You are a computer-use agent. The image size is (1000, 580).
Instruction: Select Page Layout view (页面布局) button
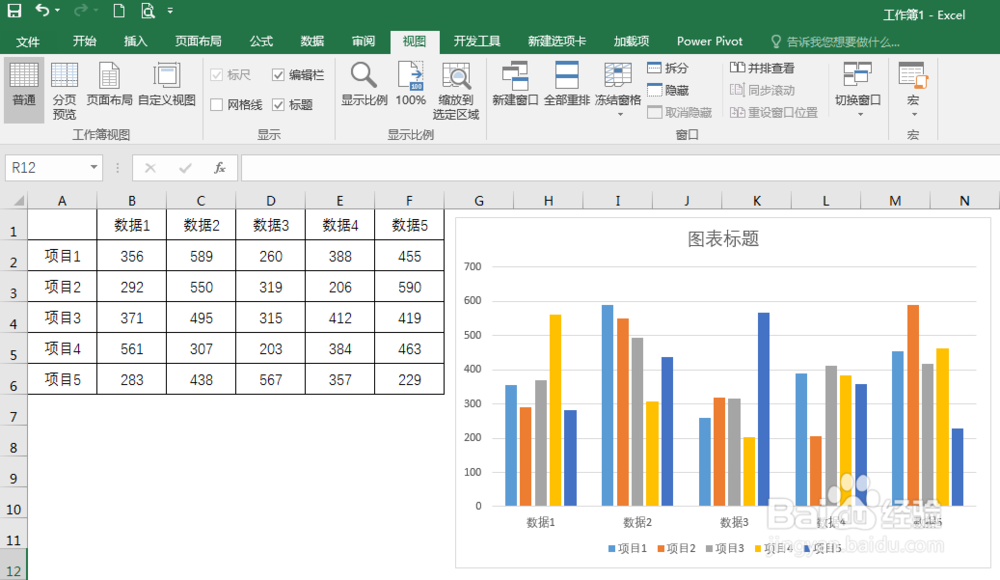click(x=109, y=84)
